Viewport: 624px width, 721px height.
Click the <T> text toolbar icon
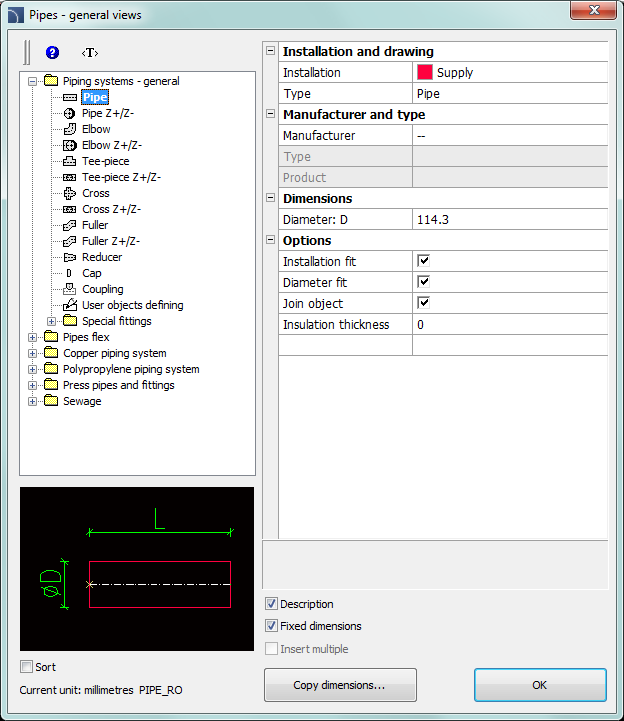[x=90, y=52]
